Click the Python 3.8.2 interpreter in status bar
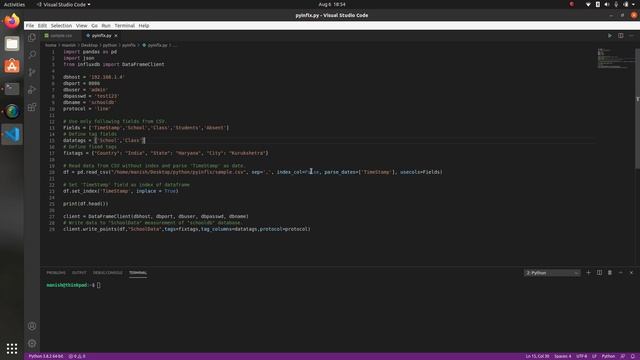Viewport: 640px width, 360px height. [x=46, y=356]
